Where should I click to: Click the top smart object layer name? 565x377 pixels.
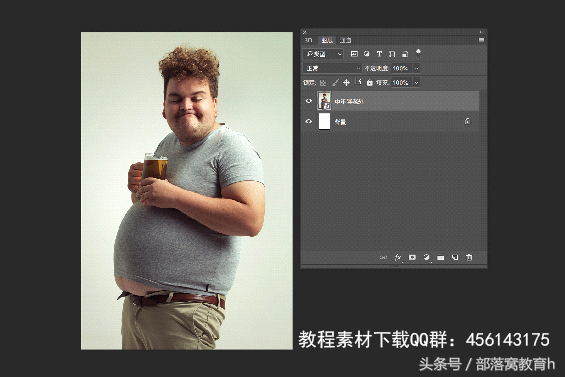349,101
